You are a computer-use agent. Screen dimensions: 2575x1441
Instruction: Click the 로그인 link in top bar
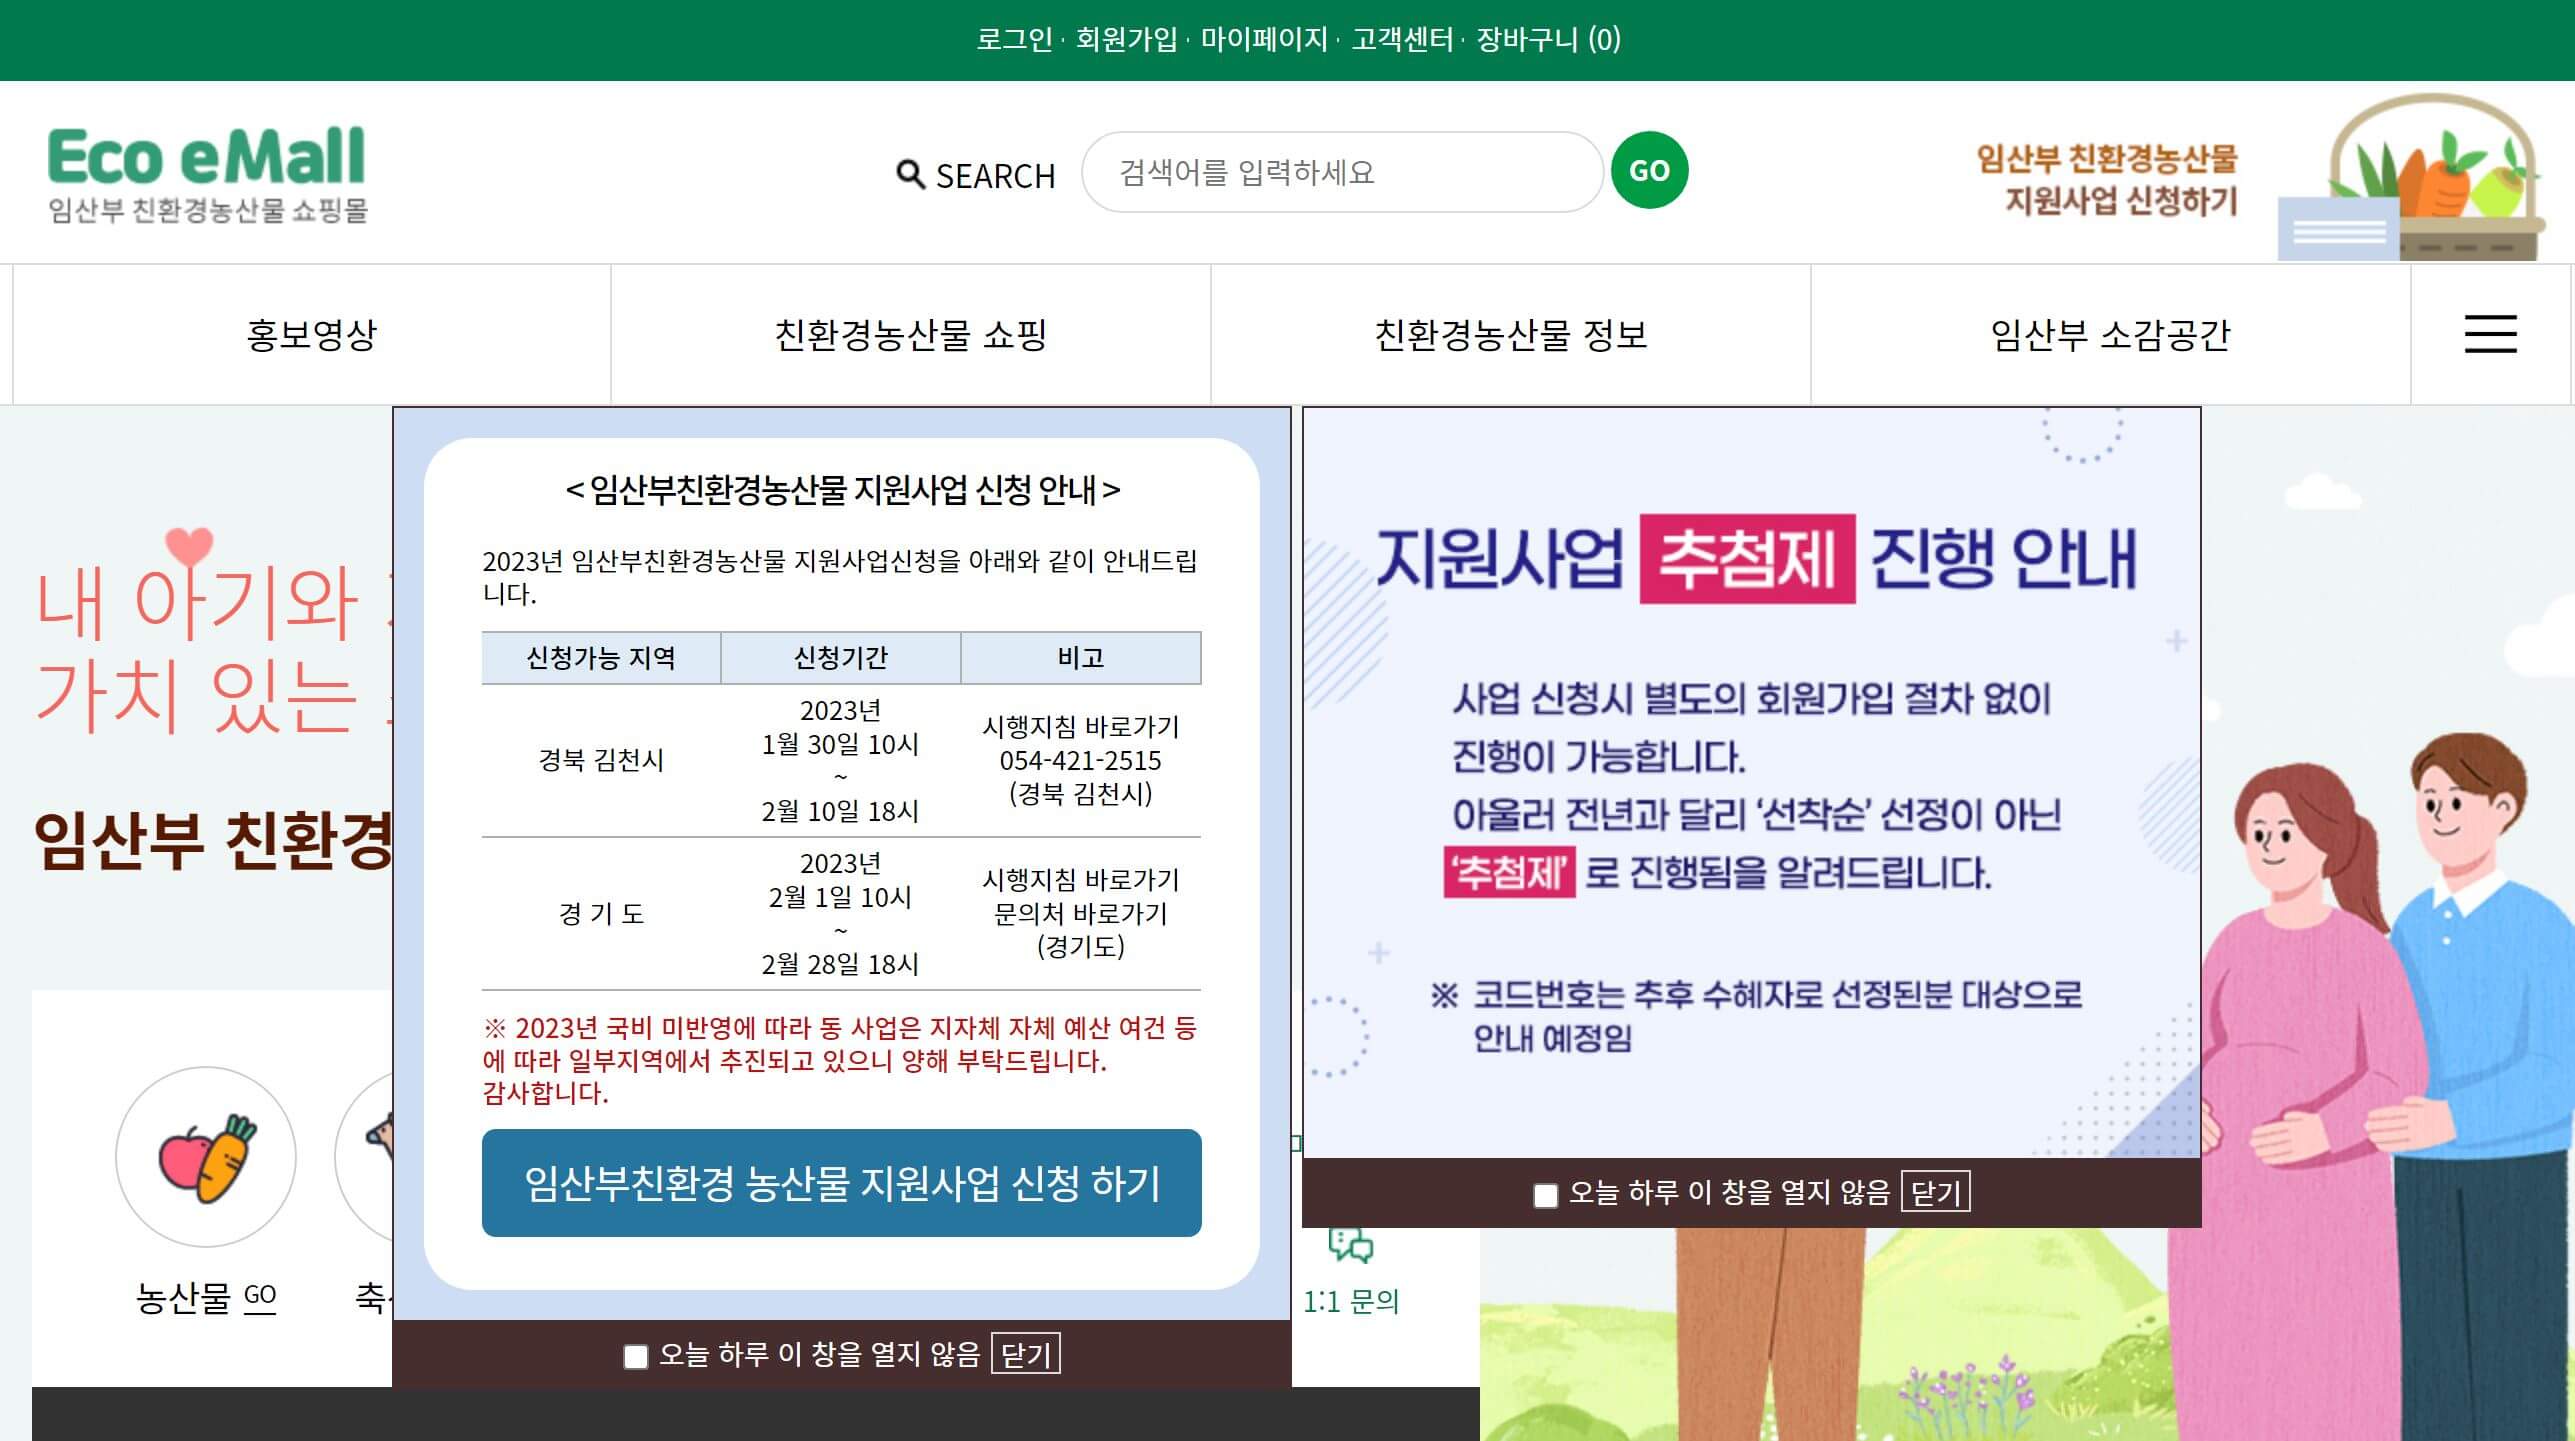1013,40
